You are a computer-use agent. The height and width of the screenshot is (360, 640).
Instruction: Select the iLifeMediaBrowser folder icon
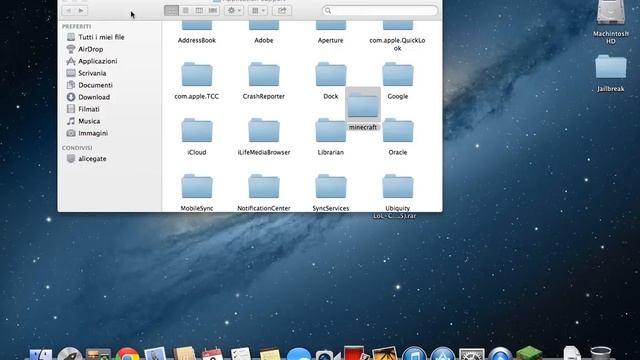264,131
